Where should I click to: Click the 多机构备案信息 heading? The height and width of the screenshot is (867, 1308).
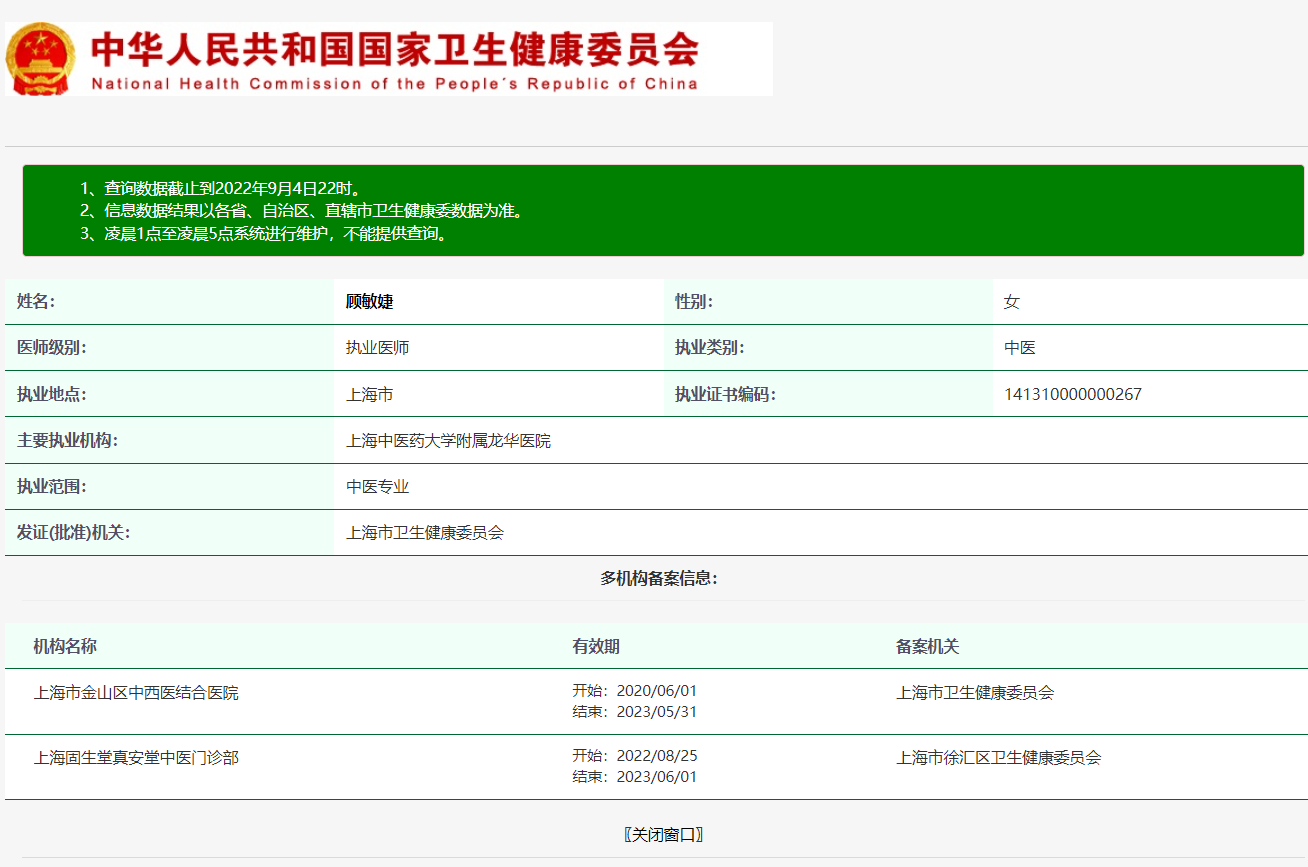(659, 578)
